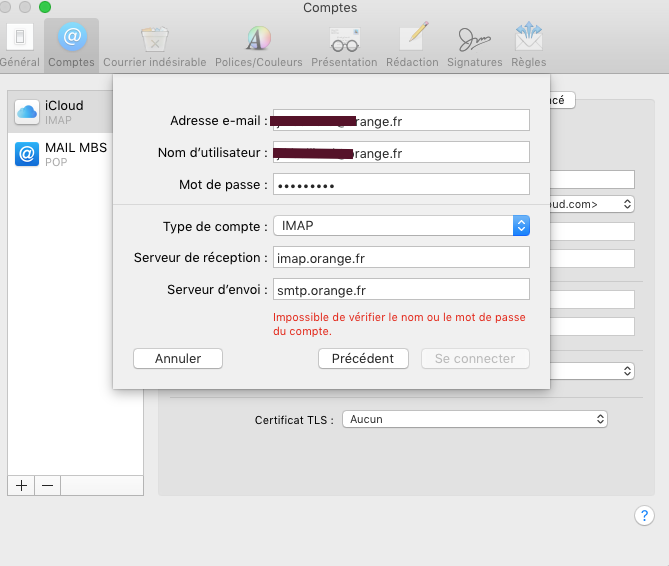
Task: Click the Annuler button
Action: (x=178, y=358)
